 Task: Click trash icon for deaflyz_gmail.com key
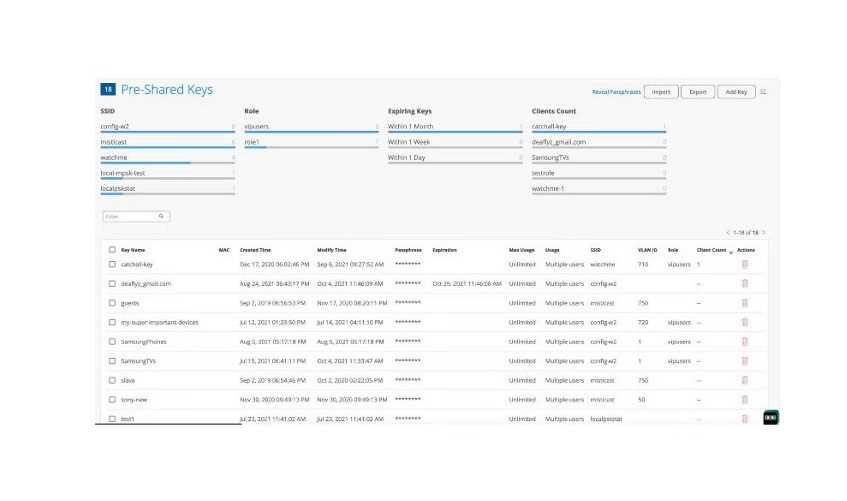click(744, 283)
